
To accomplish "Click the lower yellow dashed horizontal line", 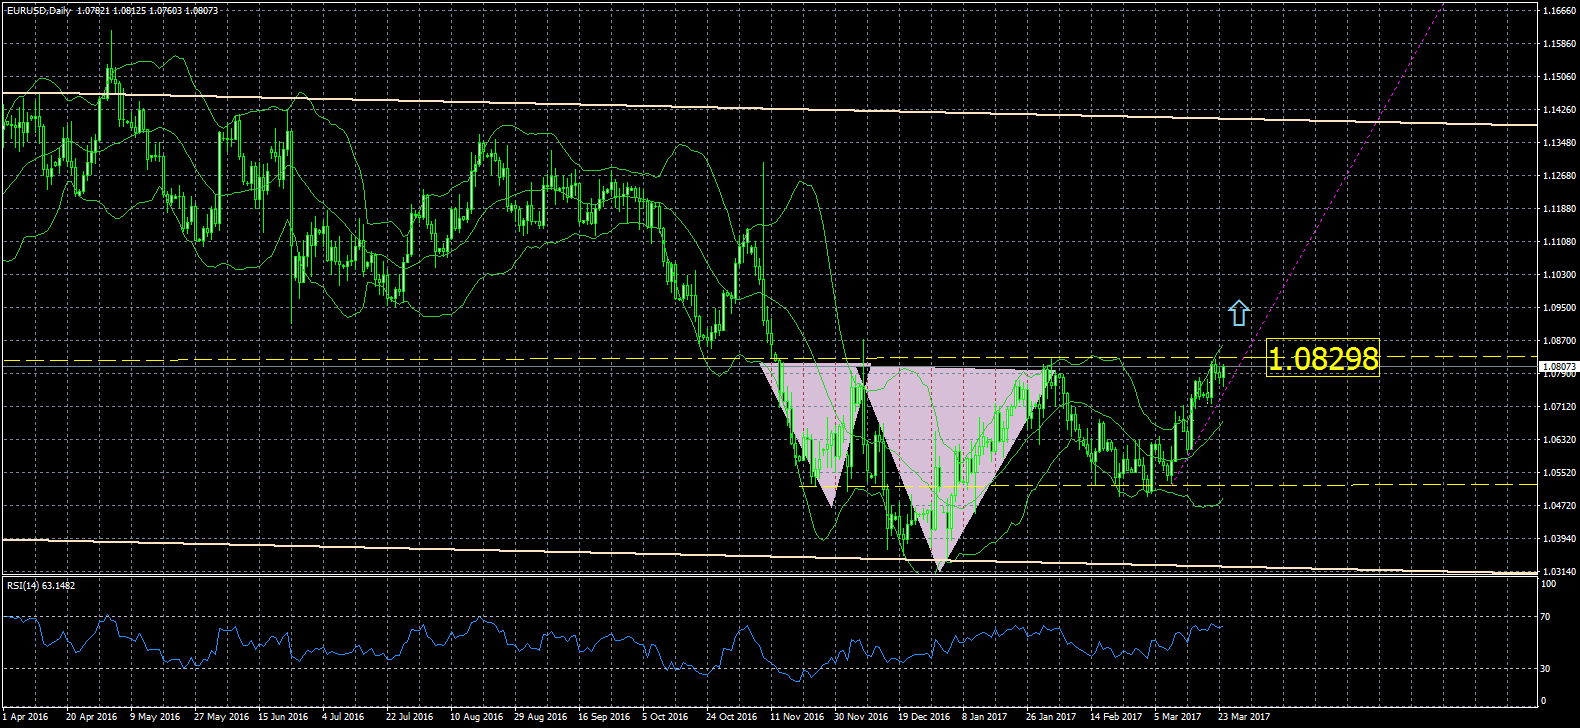I will (1300, 485).
